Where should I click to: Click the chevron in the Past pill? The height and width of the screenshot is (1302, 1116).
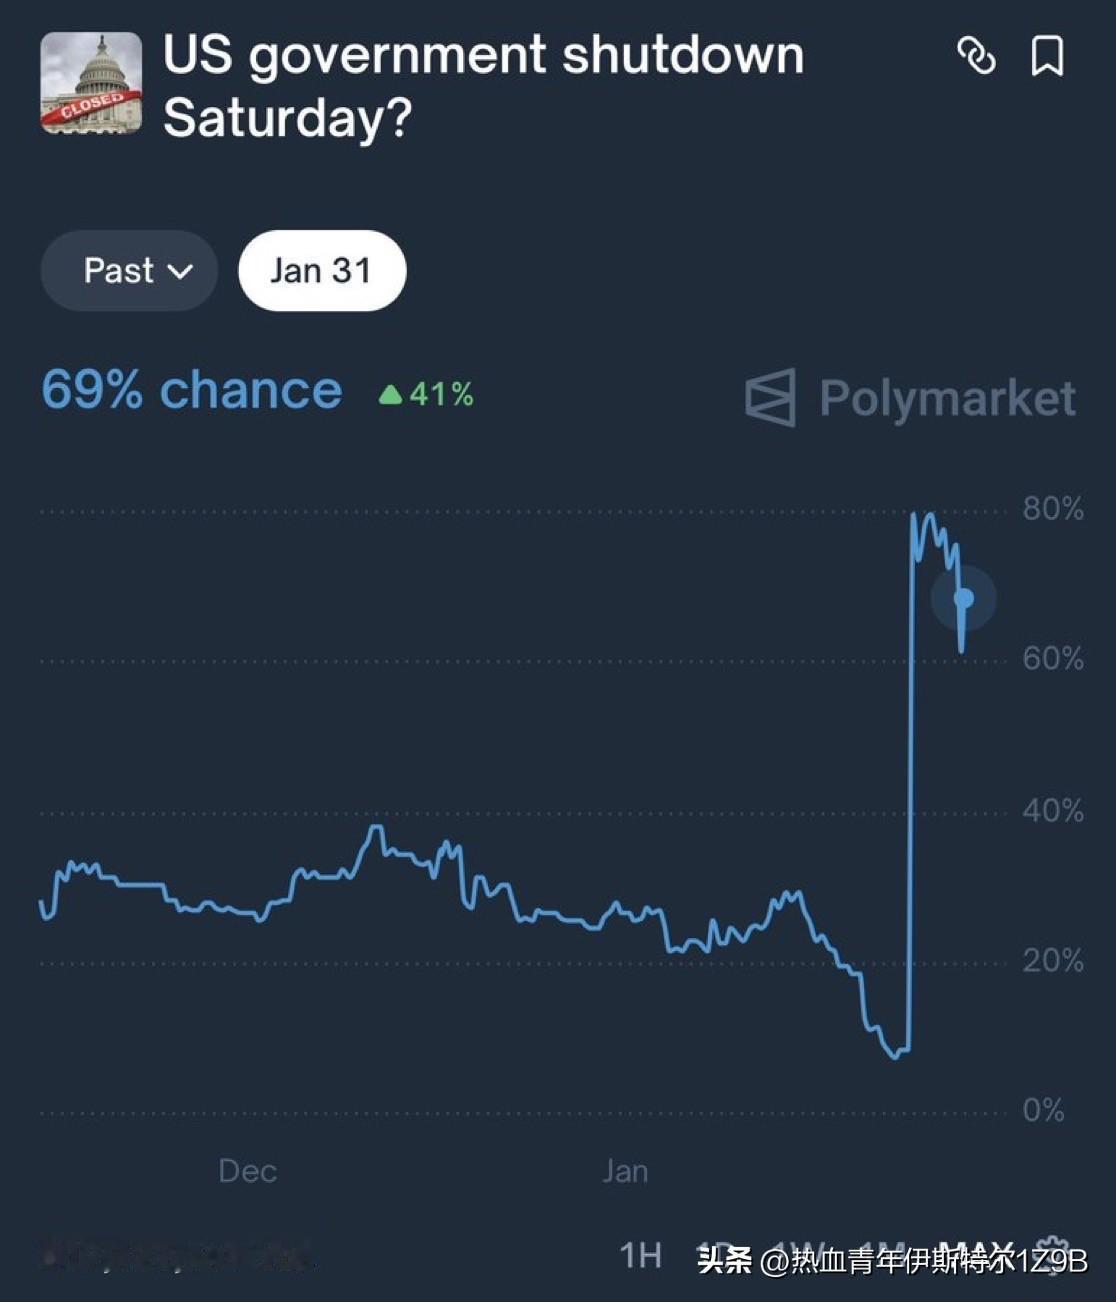(180, 272)
